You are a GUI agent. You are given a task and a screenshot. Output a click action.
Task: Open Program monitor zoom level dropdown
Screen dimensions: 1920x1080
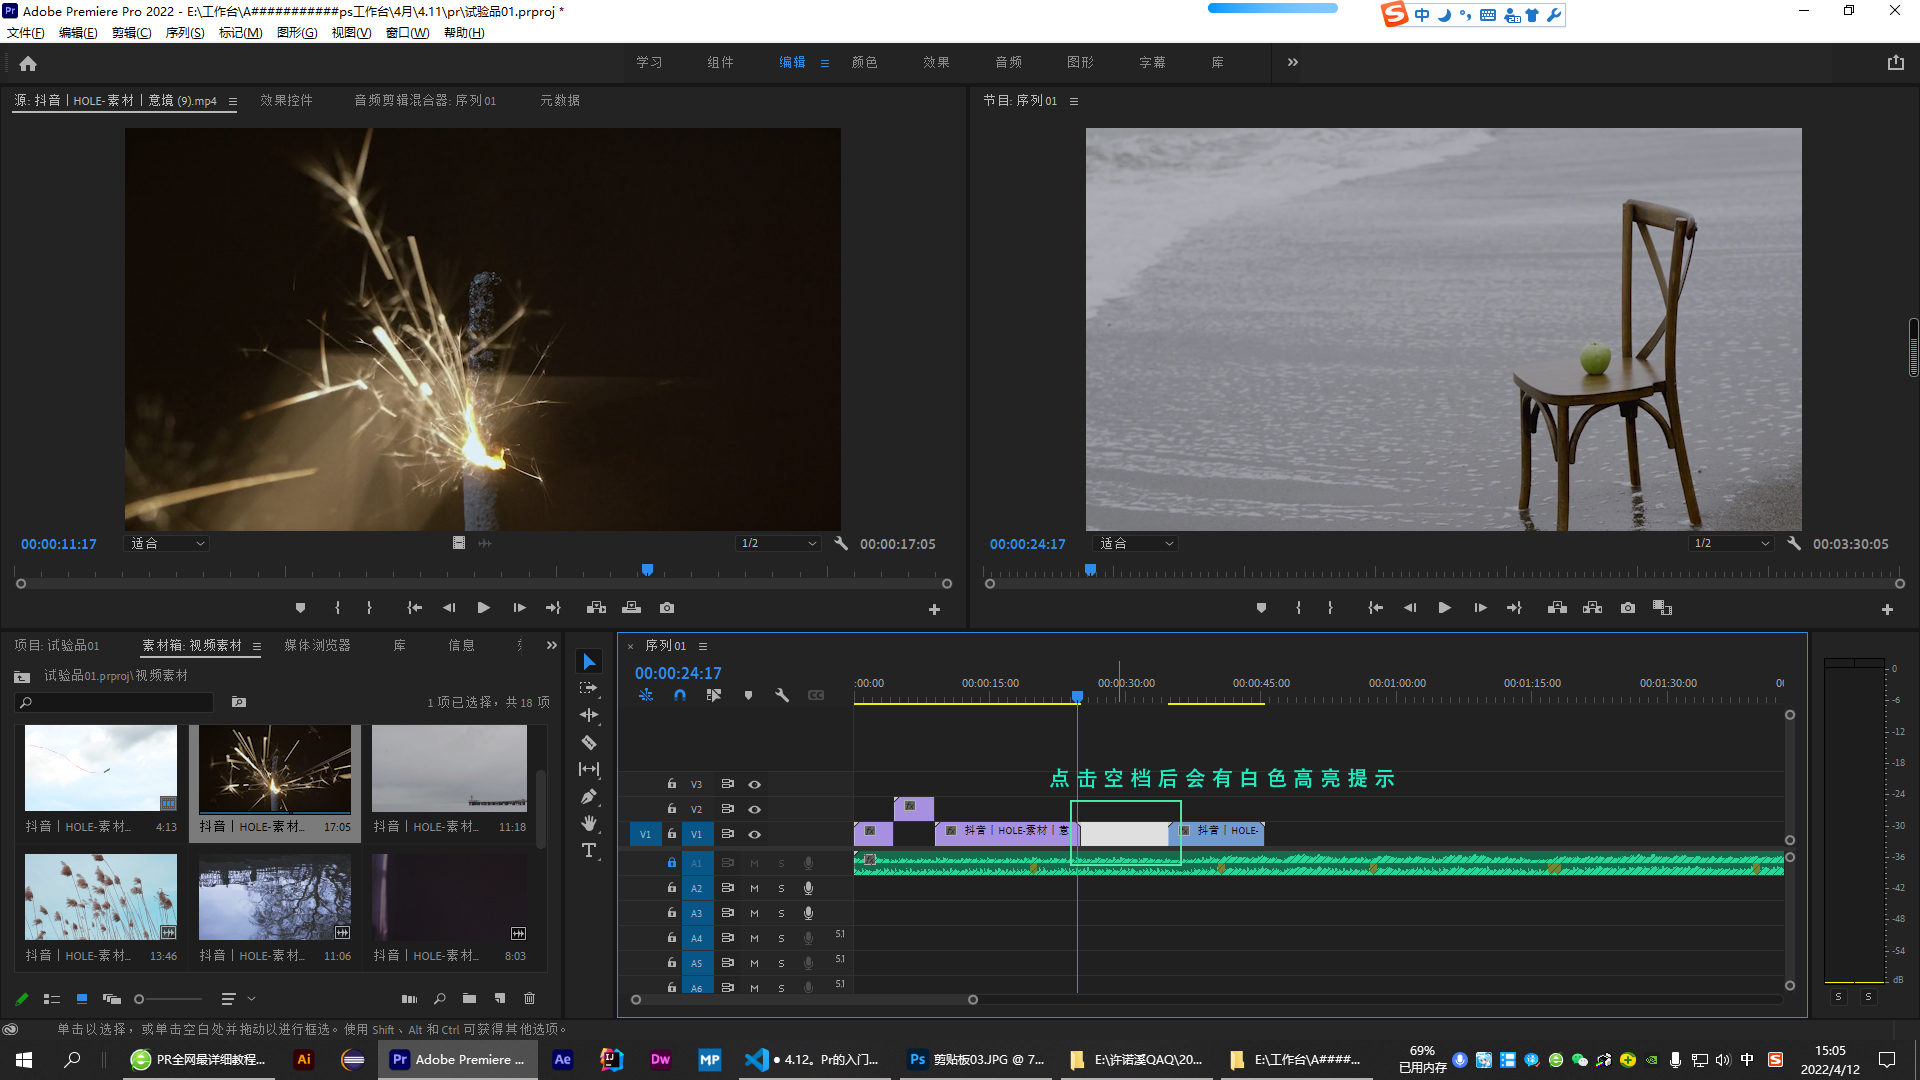pyautogui.click(x=1137, y=543)
